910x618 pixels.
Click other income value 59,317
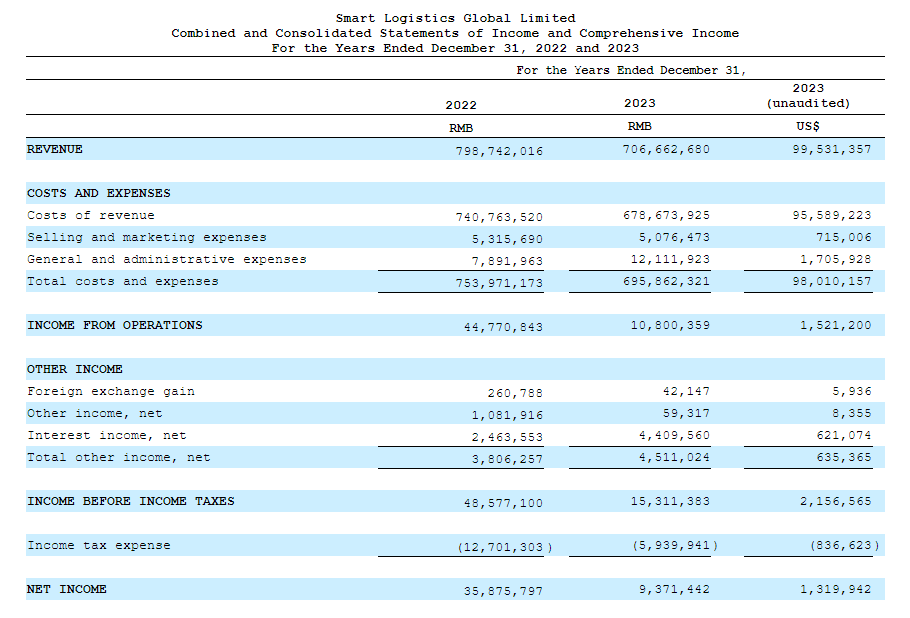(686, 414)
